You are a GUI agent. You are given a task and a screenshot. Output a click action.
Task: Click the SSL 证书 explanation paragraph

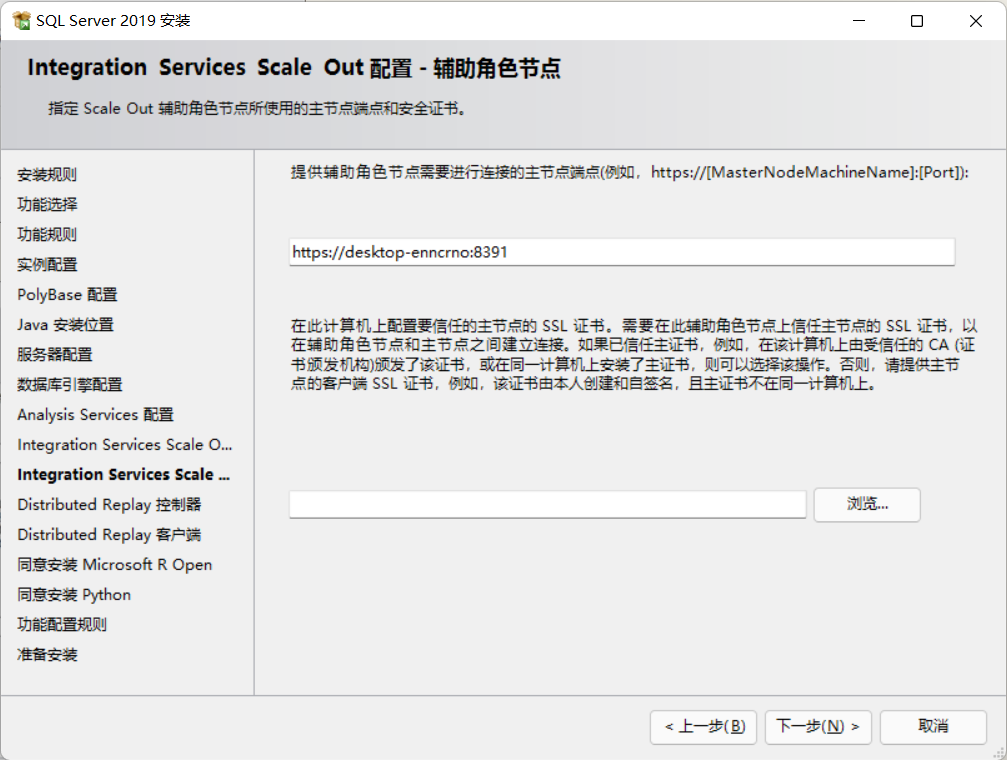[633, 355]
